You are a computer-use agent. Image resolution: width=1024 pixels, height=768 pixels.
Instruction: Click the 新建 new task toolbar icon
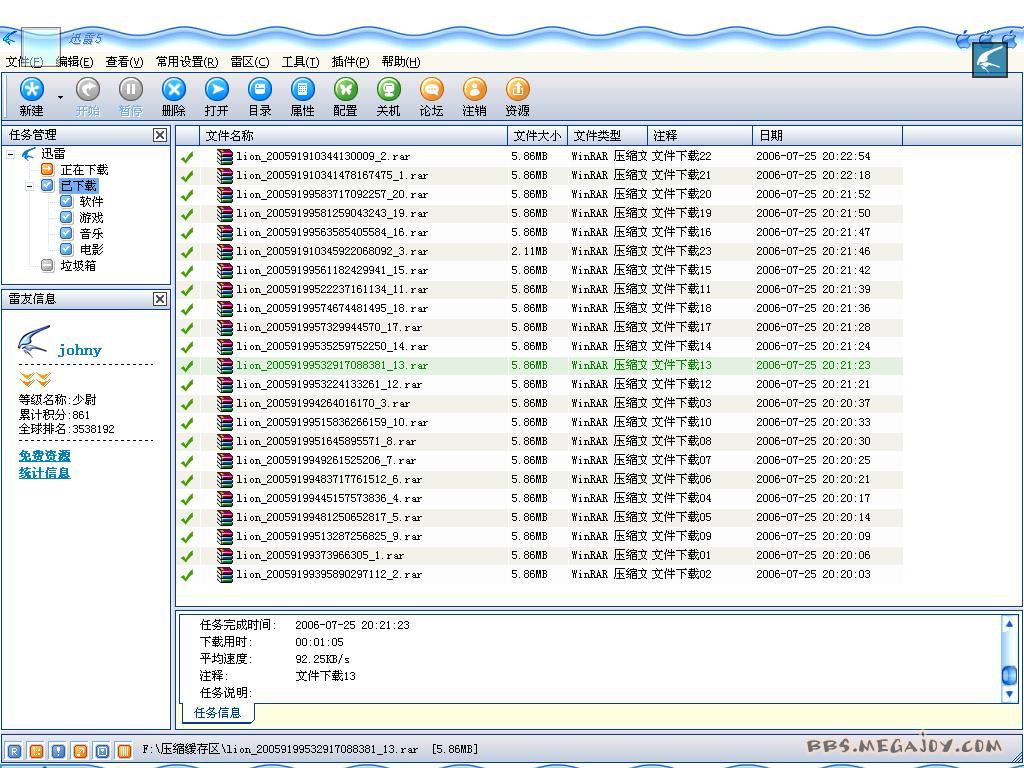pos(31,89)
